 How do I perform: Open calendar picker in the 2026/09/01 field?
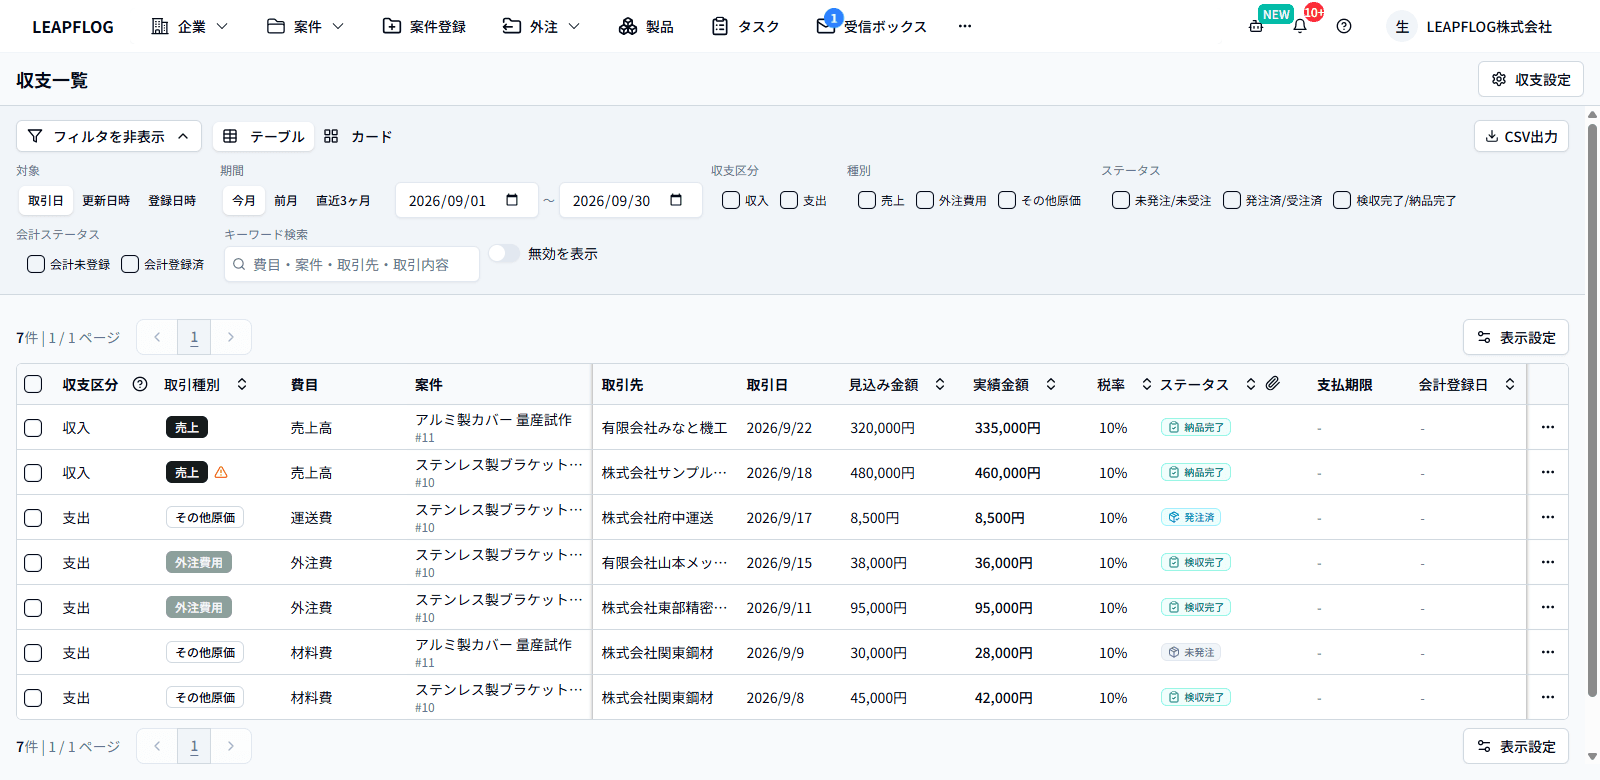tap(512, 200)
